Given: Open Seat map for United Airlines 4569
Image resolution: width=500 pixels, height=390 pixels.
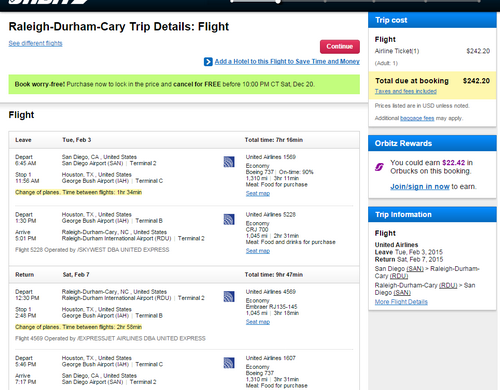Looking at the screenshot, I should (258, 322).
